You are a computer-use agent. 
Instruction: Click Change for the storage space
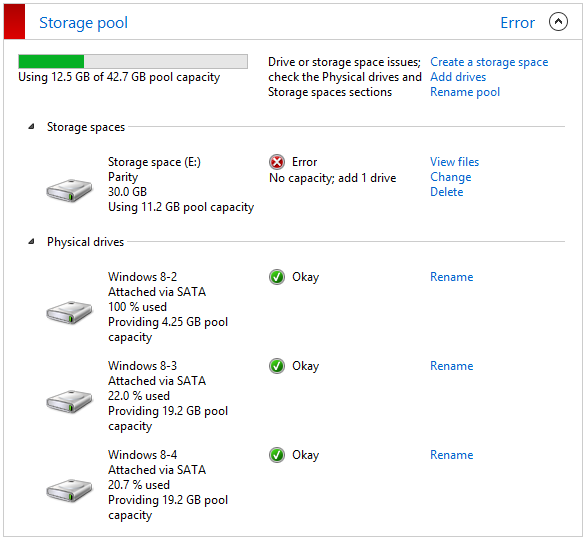pos(450,177)
